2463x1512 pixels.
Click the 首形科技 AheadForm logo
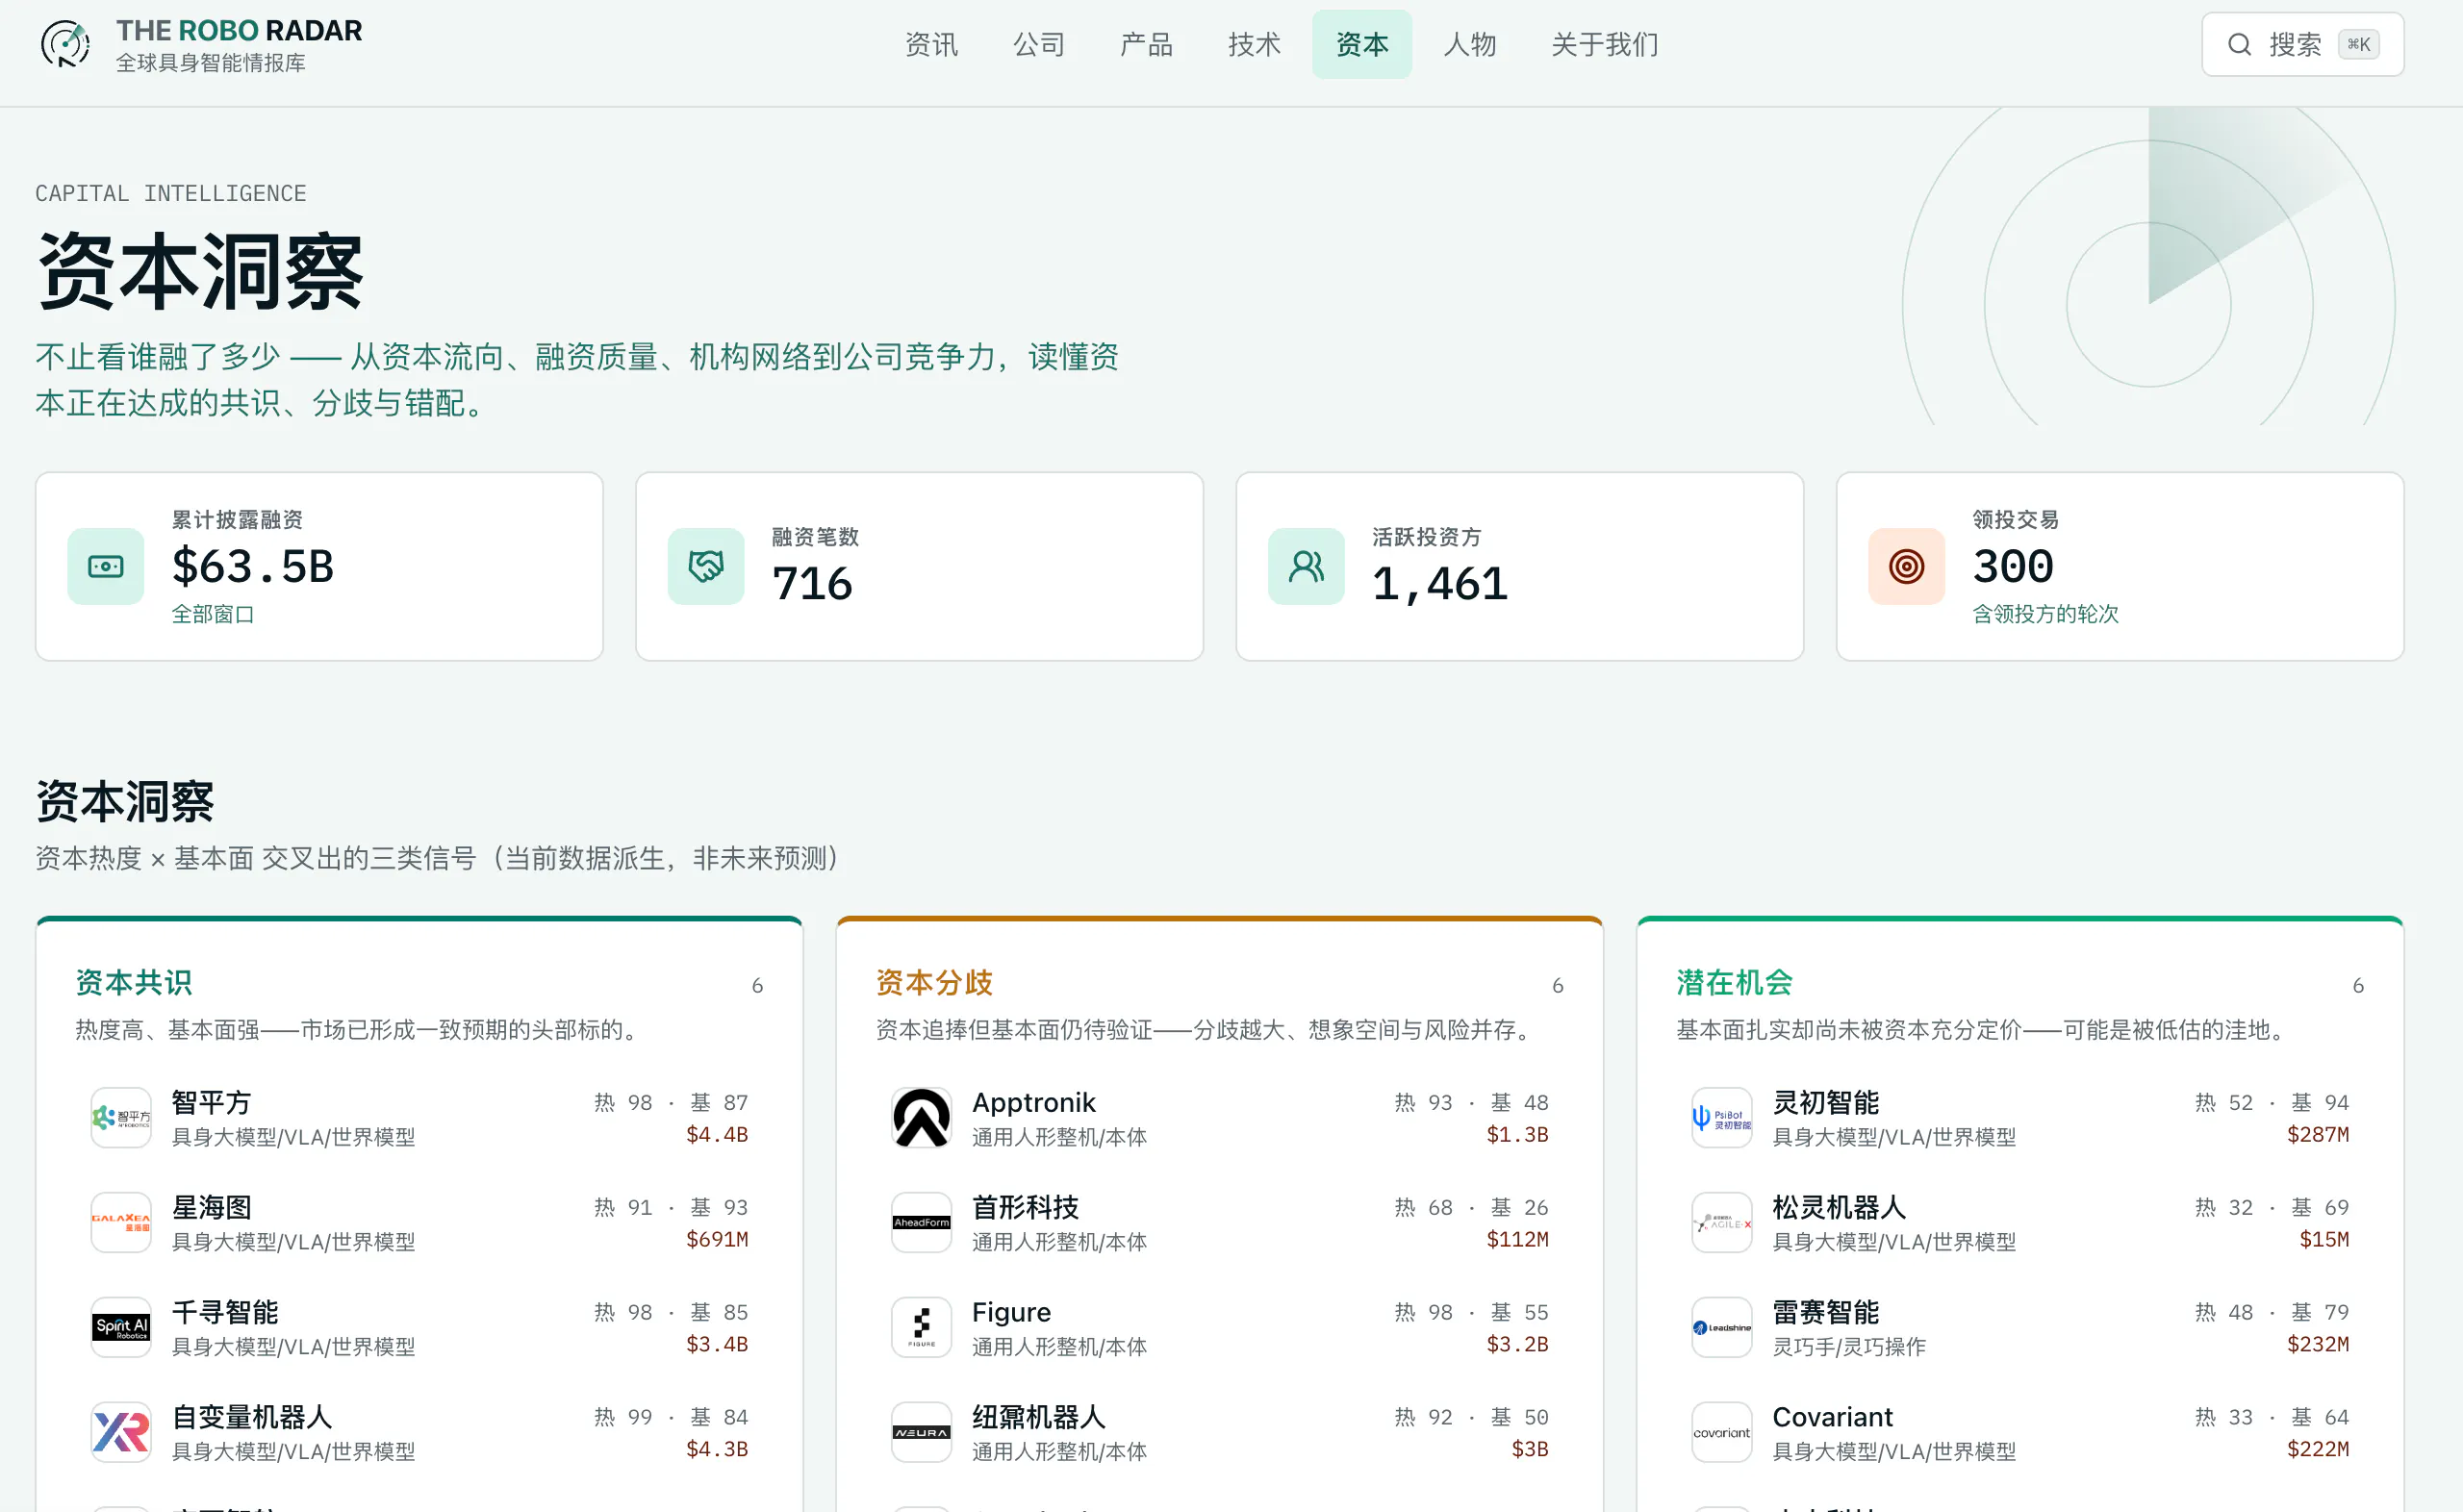coord(921,1223)
